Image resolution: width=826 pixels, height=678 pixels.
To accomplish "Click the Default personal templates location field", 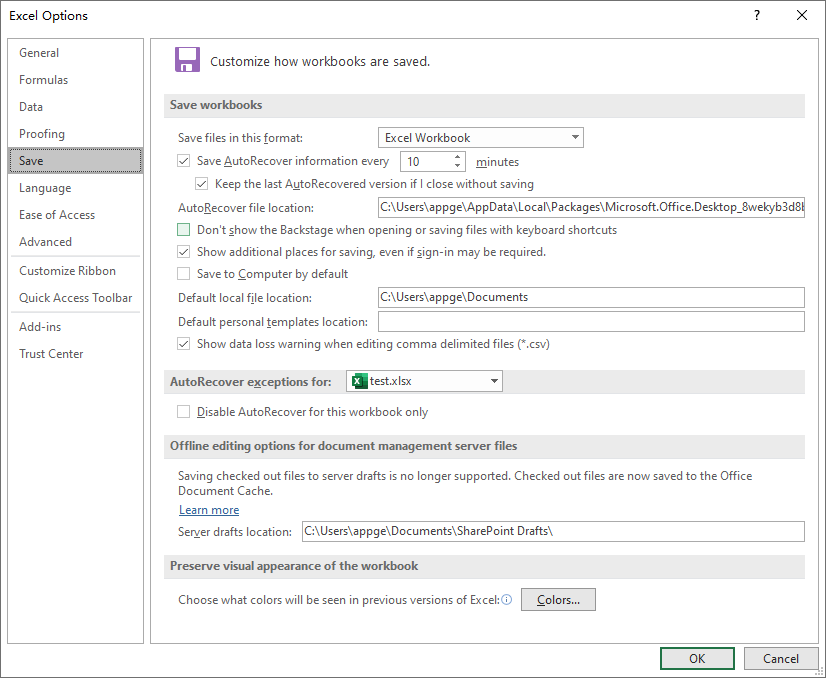I will coord(590,321).
